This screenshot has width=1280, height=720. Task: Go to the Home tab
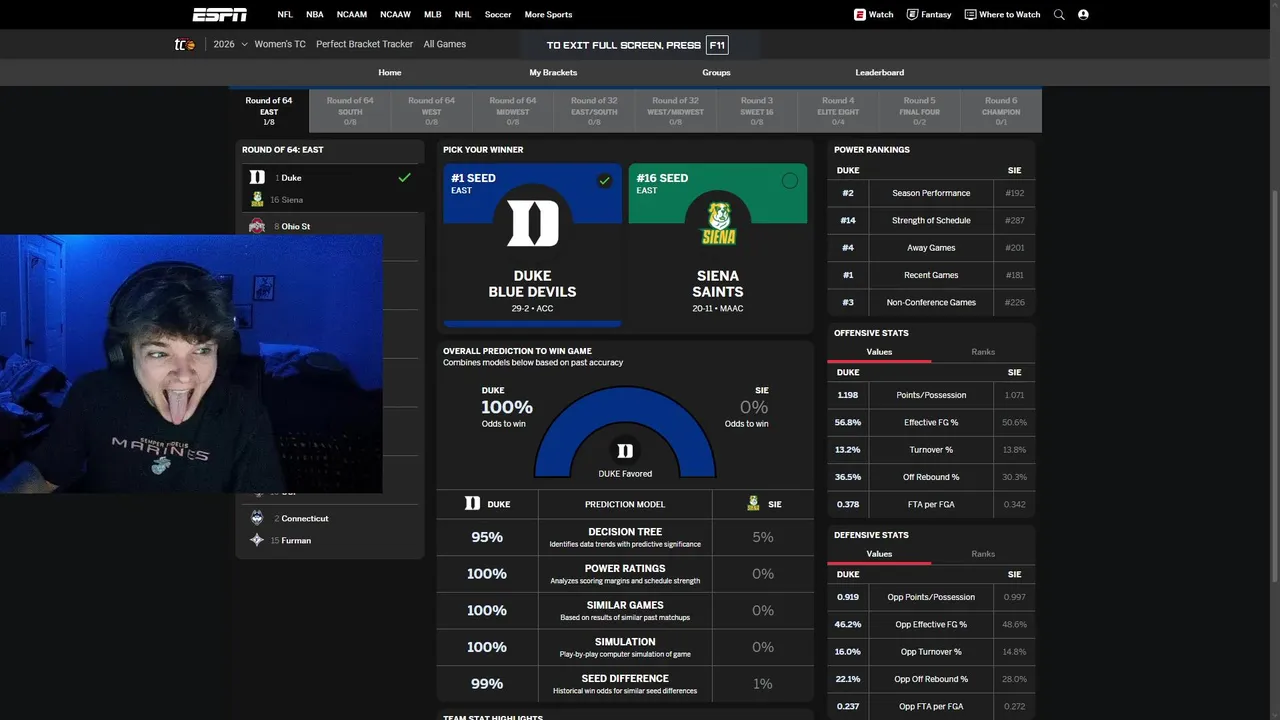pos(390,72)
